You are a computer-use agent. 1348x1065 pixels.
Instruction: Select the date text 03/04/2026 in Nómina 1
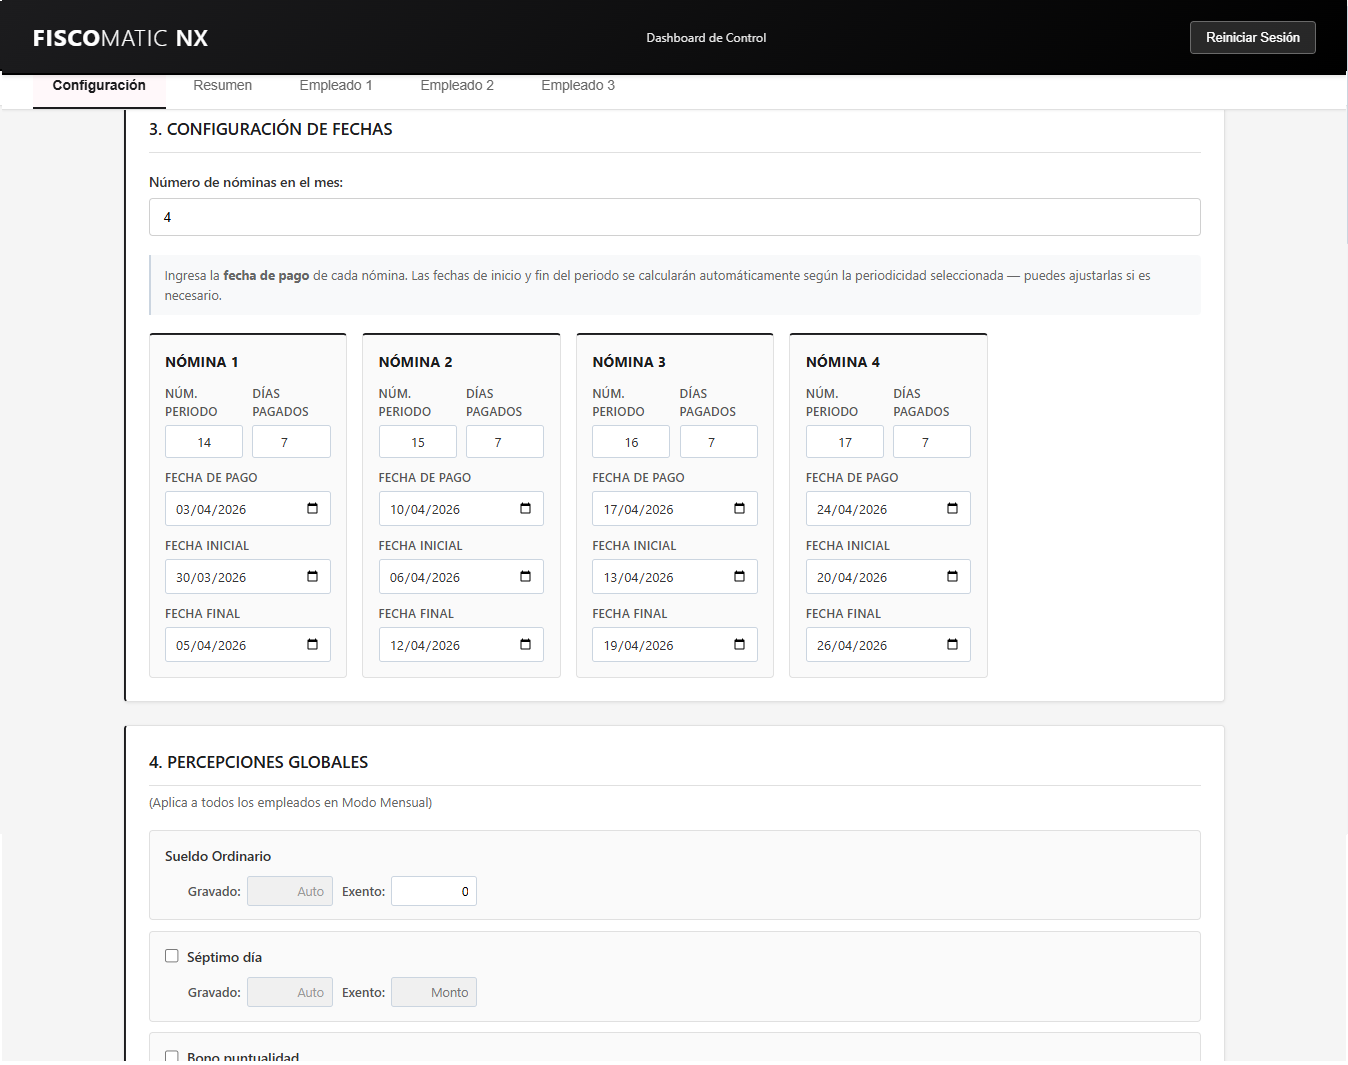pyautogui.click(x=211, y=509)
